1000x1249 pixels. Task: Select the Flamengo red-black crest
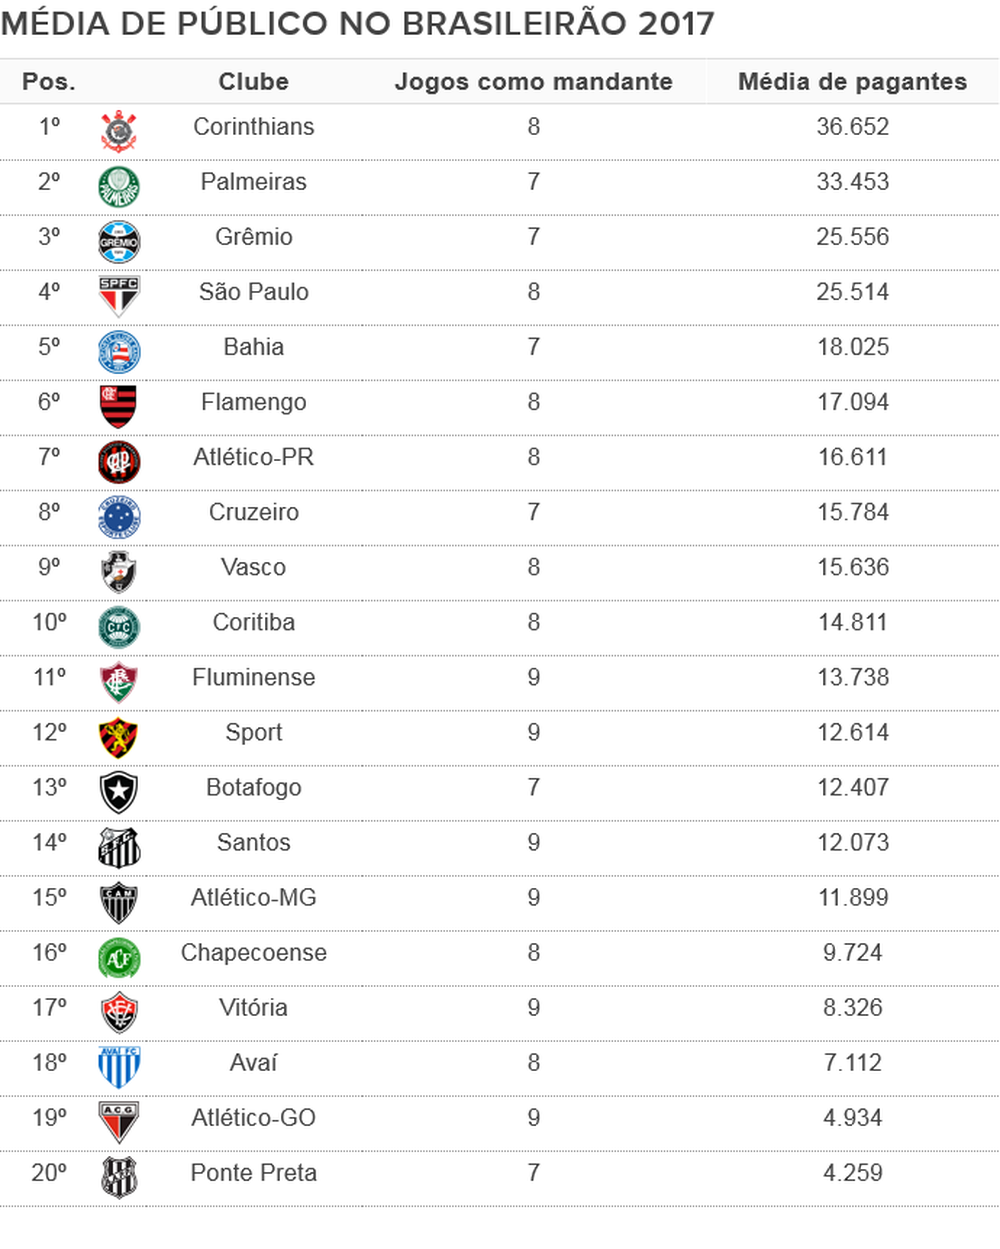119,406
